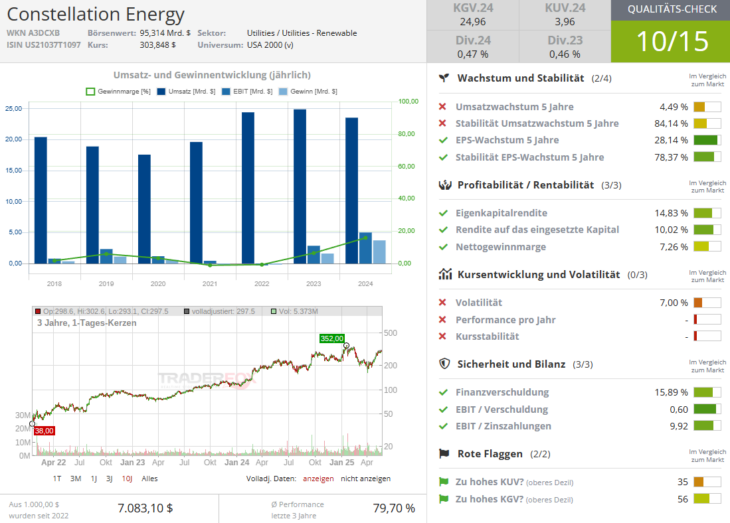This screenshot has width=730, height=523.
Task: Click the ISIN US21037T1097 text
Action: 44,45
